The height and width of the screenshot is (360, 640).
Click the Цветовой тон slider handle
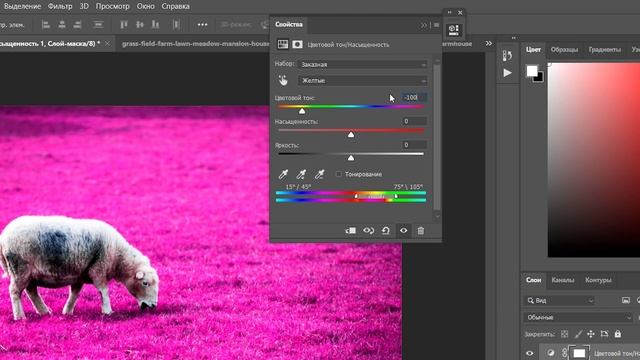(302, 111)
